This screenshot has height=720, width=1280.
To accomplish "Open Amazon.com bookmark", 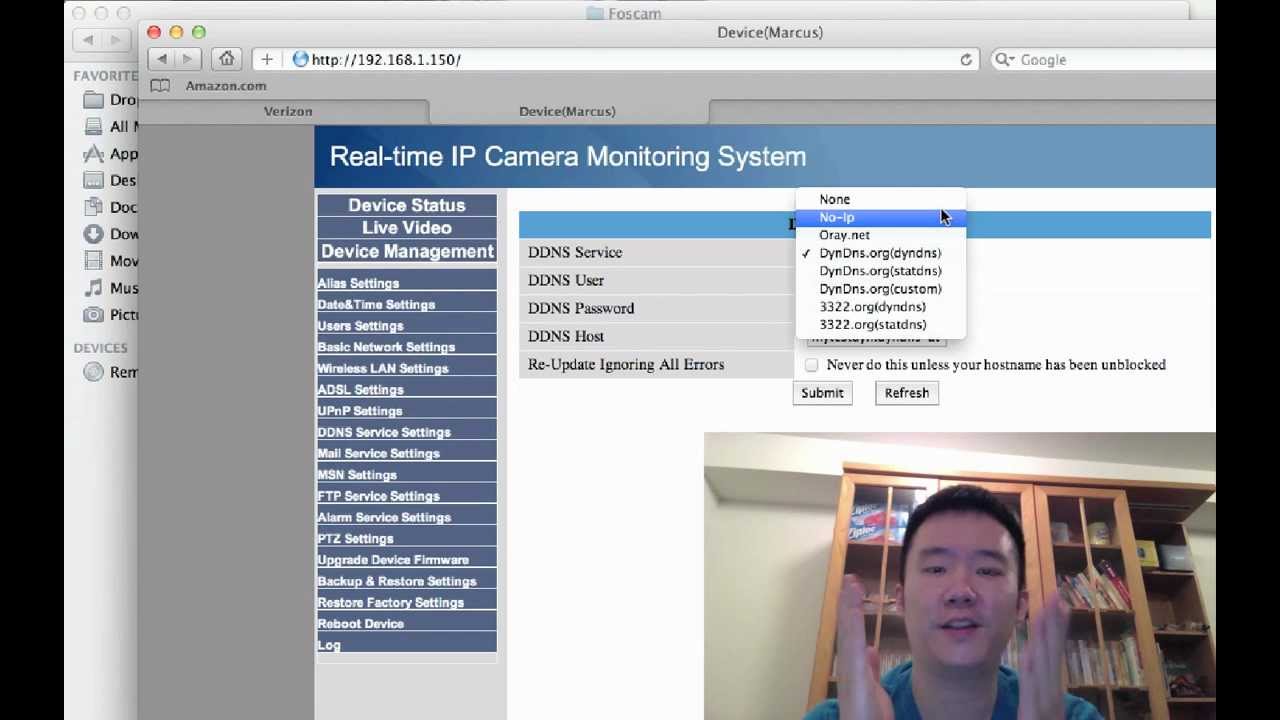I will pyautogui.click(x=226, y=86).
